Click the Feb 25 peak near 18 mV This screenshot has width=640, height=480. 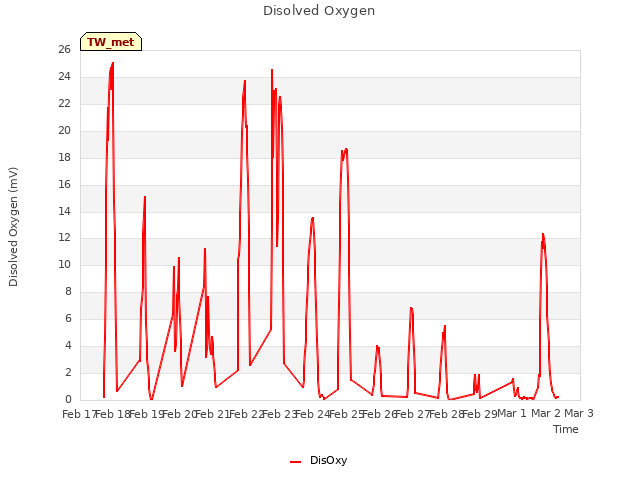345,150
